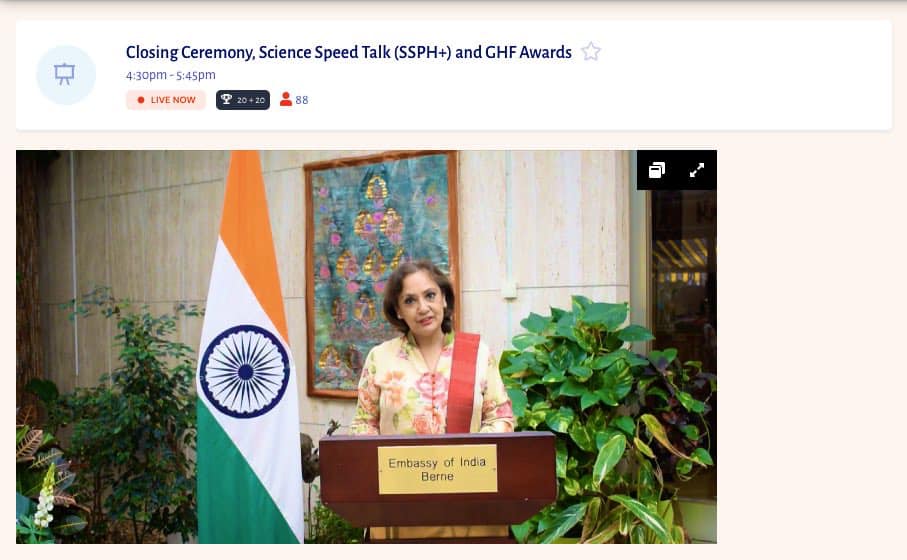The height and width of the screenshot is (560, 907).
Task: Click the trophy icon in the points badge
Action: (226, 100)
